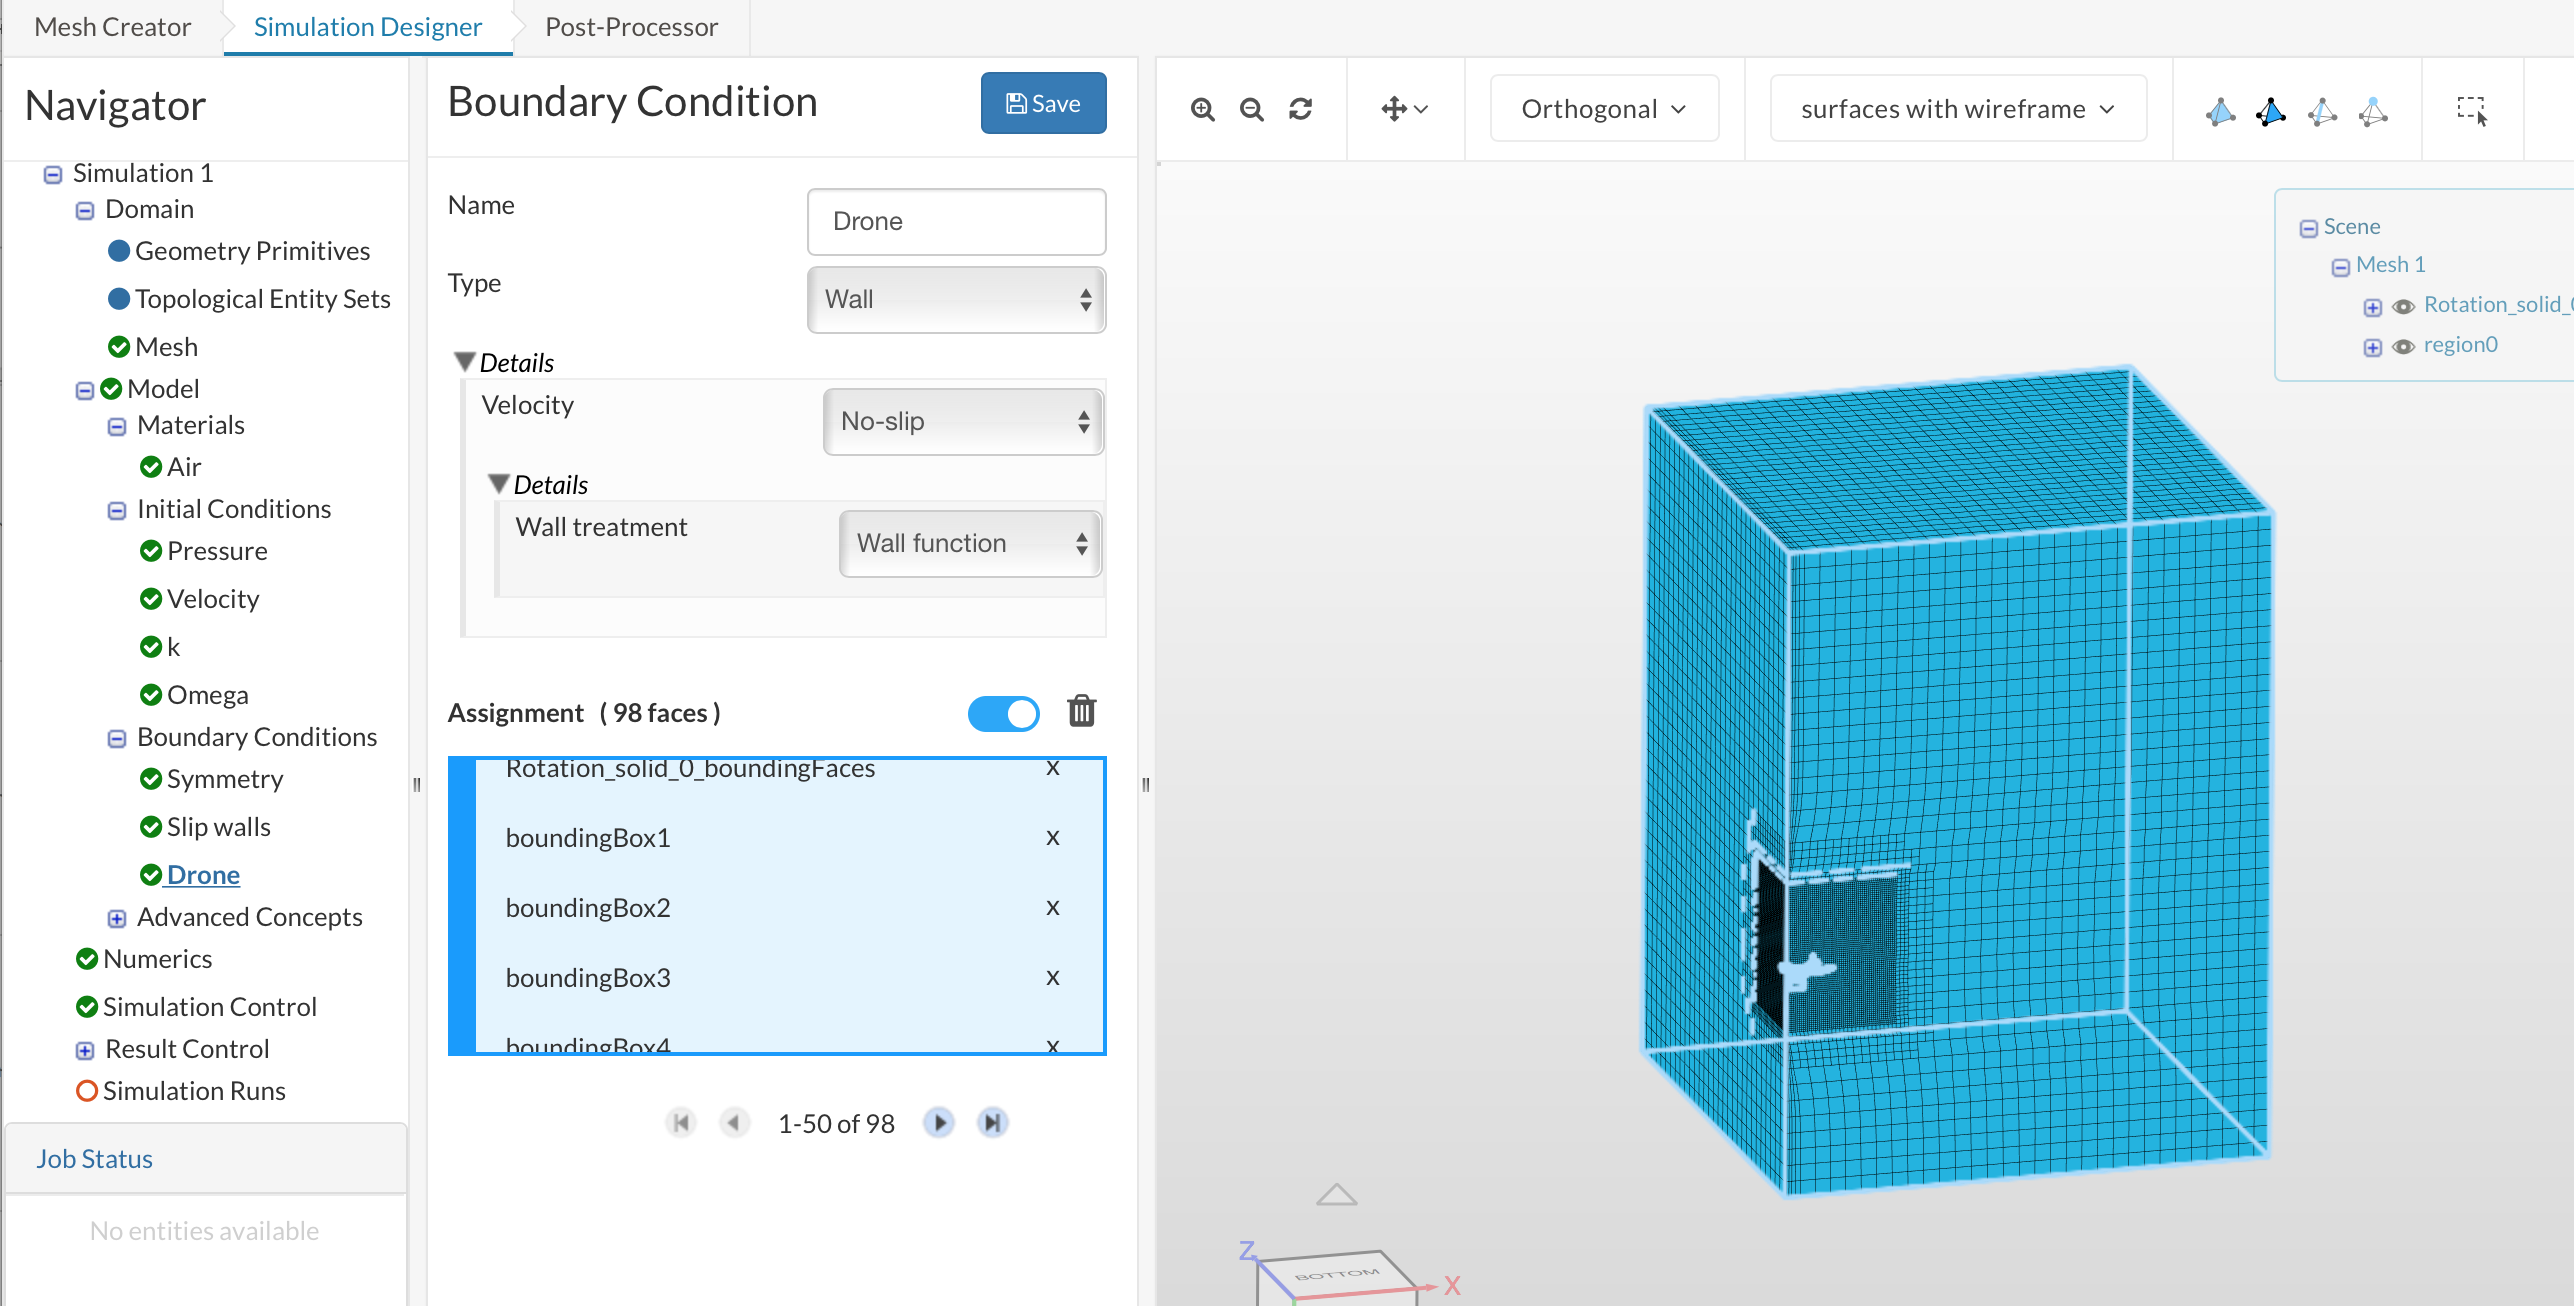This screenshot has height=1306, width=2574.
Task: Delete the assignment with the trash icon
Action: [1081, 711]
